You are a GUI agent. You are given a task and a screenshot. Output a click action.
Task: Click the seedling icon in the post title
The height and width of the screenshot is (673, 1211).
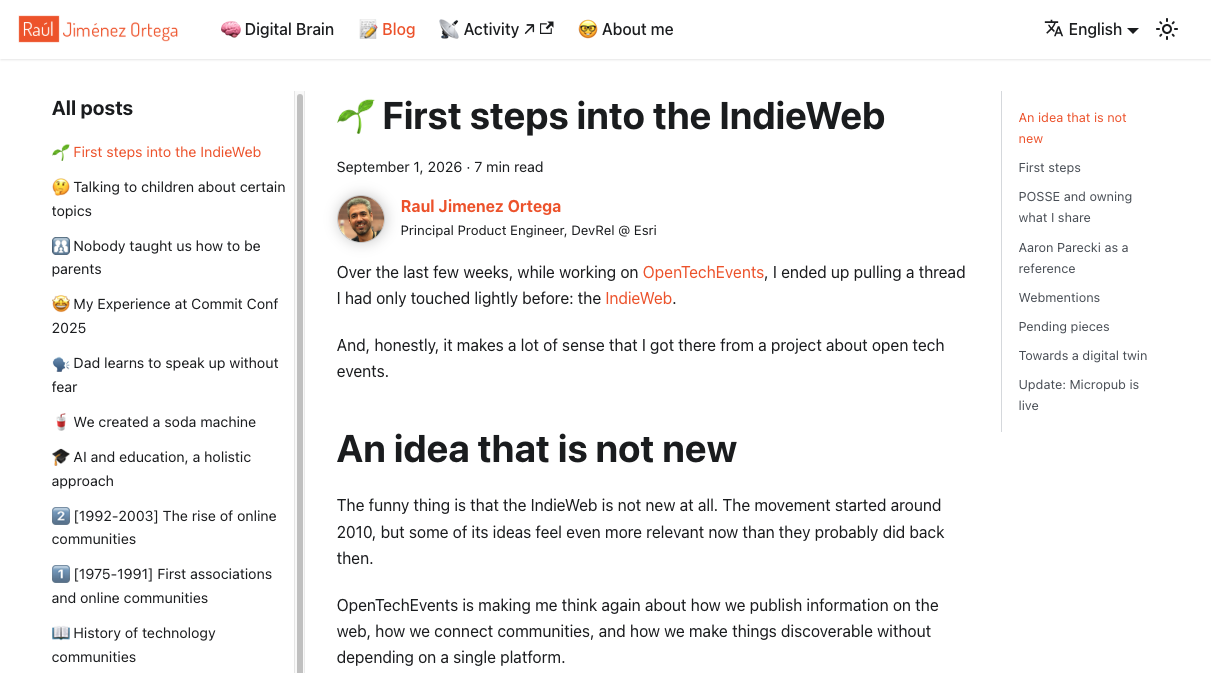pyautogui.click(x=355, y=116)
